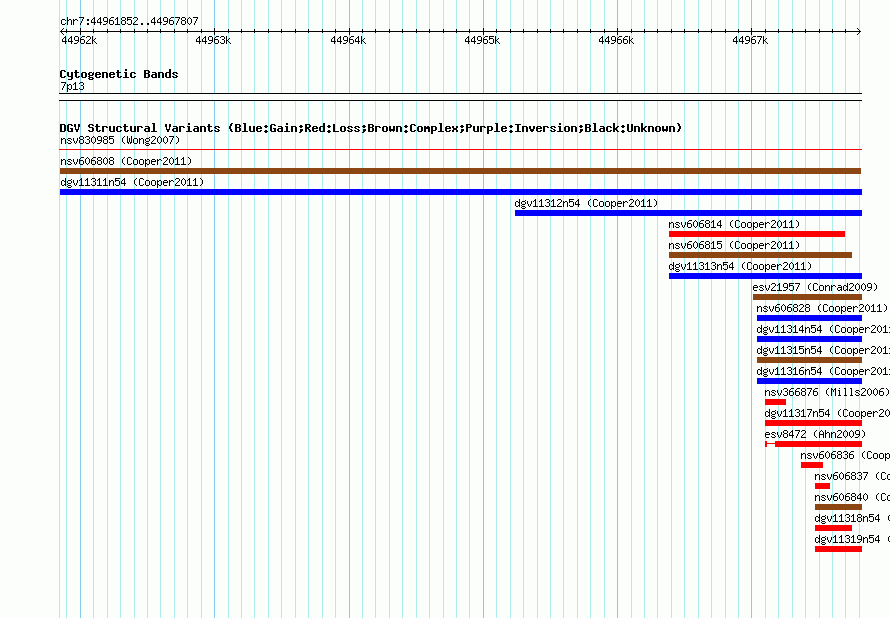Open the nsv606836 variant label
The image size is (890, 618).
click(x=845, y=455)
